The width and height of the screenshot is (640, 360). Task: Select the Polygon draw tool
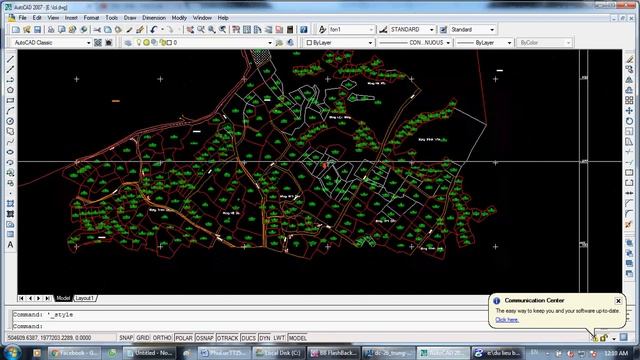[11, 90]
